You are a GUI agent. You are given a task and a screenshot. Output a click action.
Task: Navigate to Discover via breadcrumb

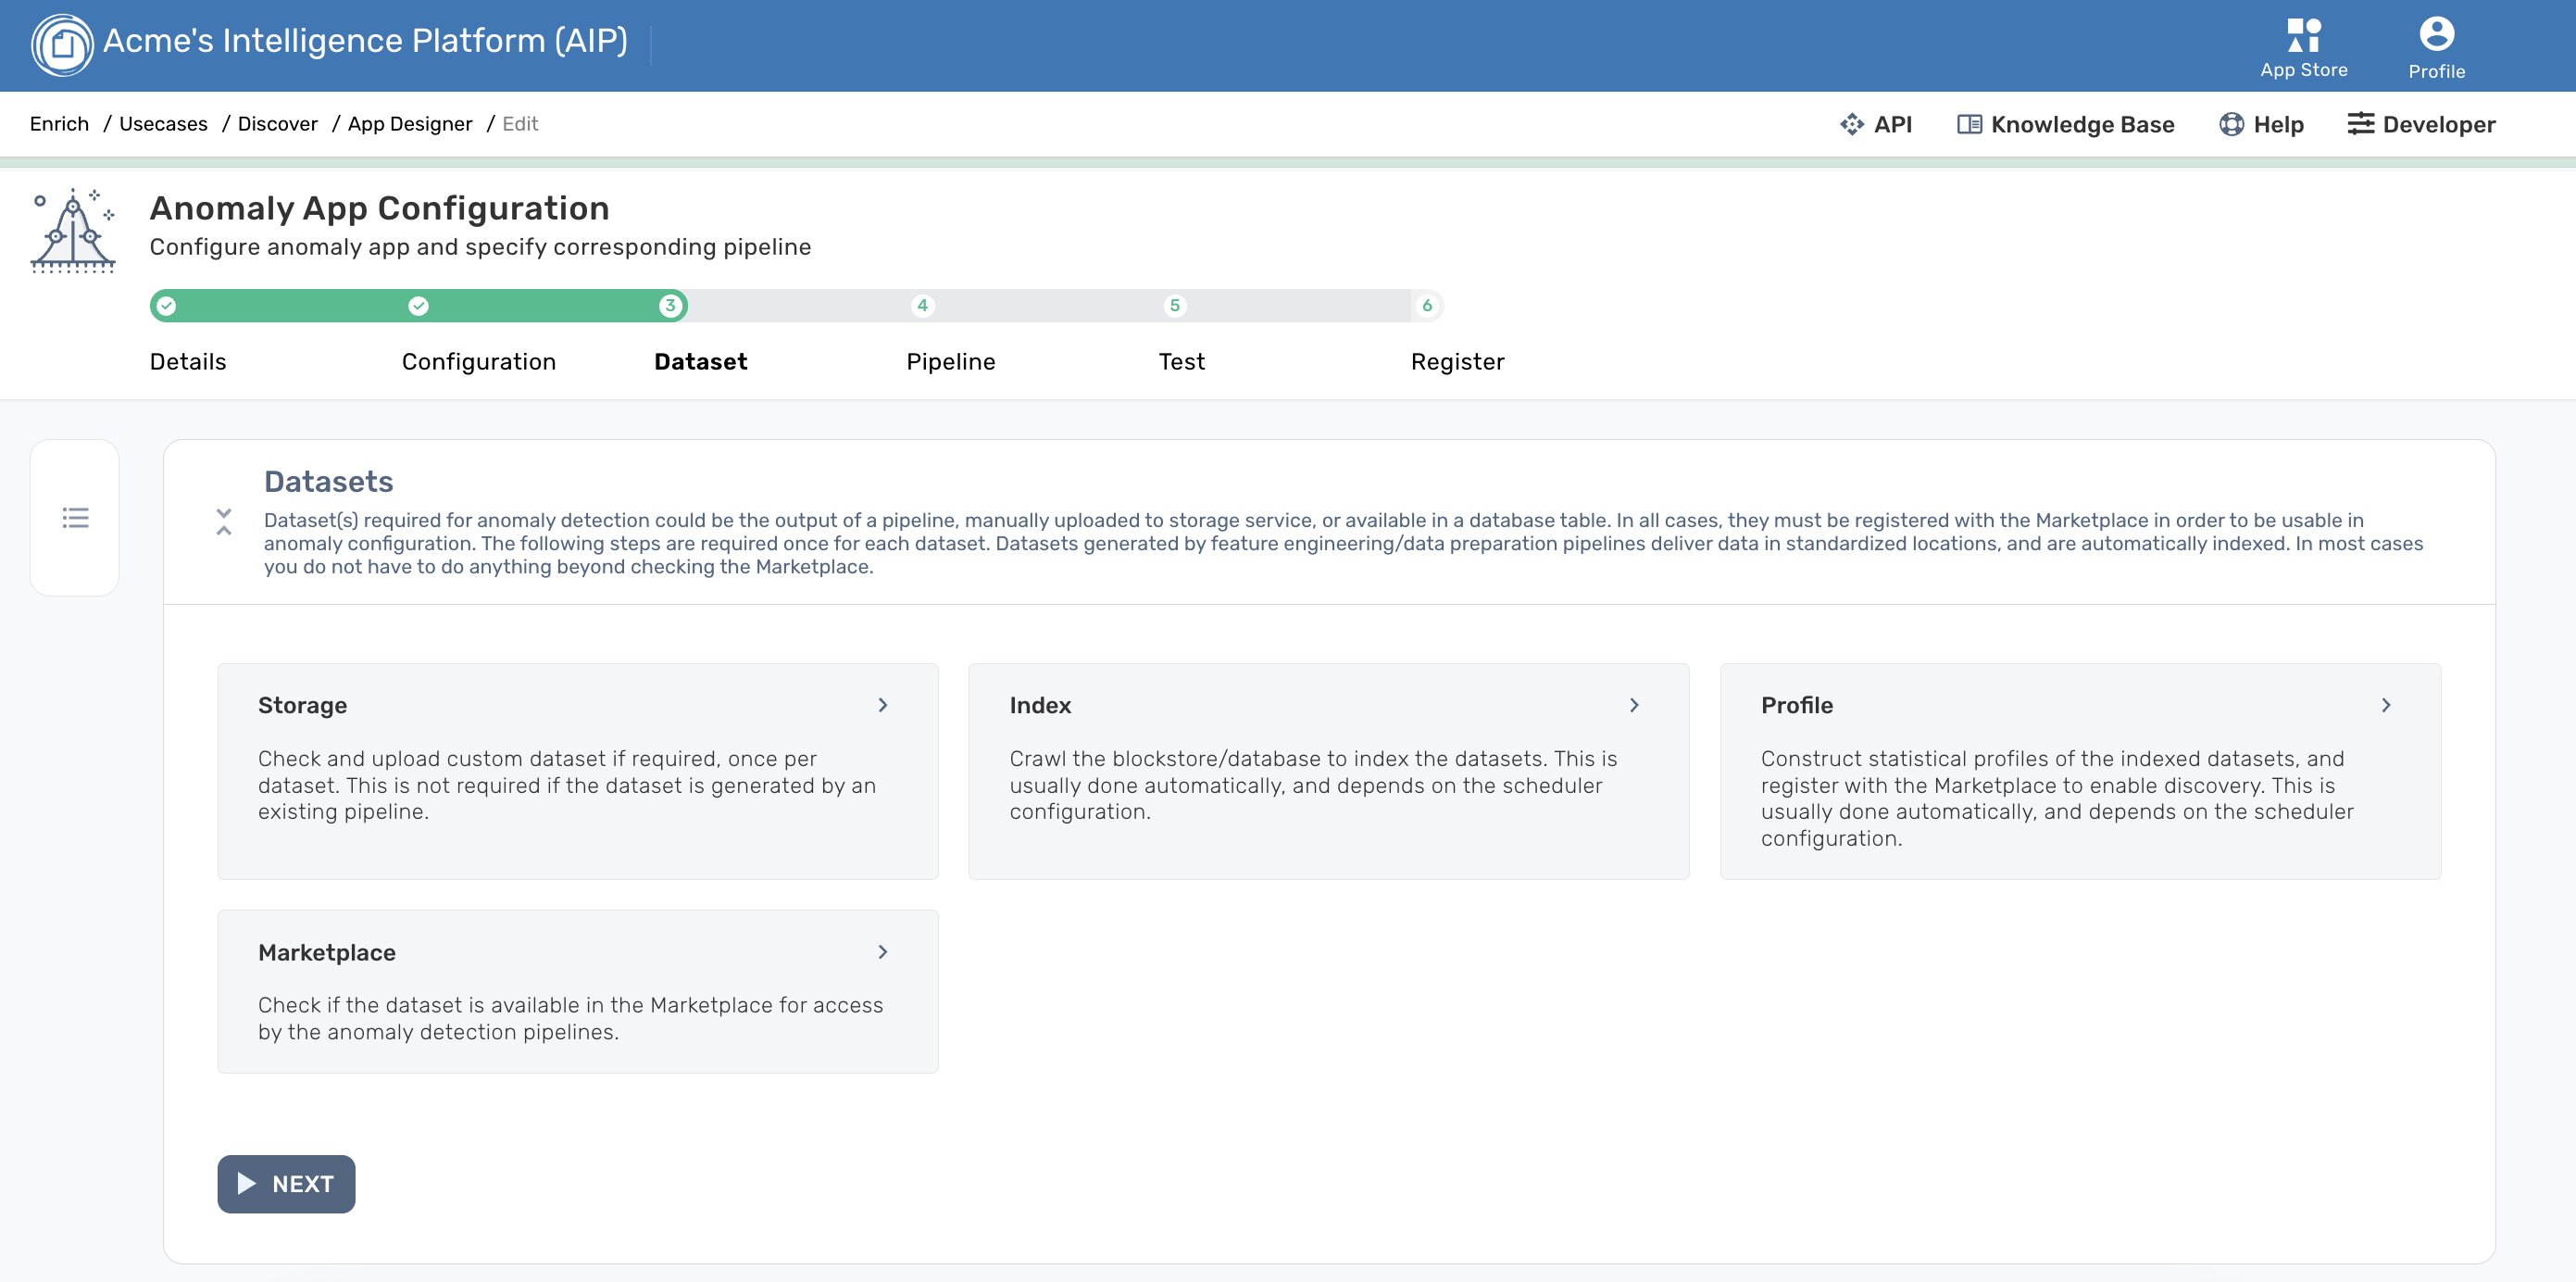(277, 124)
